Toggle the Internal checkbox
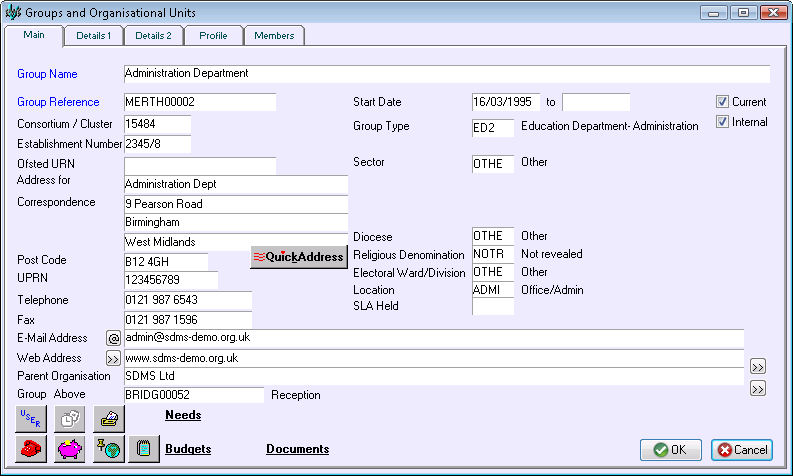Screen dimensions: 793x476 click(722, 122)
